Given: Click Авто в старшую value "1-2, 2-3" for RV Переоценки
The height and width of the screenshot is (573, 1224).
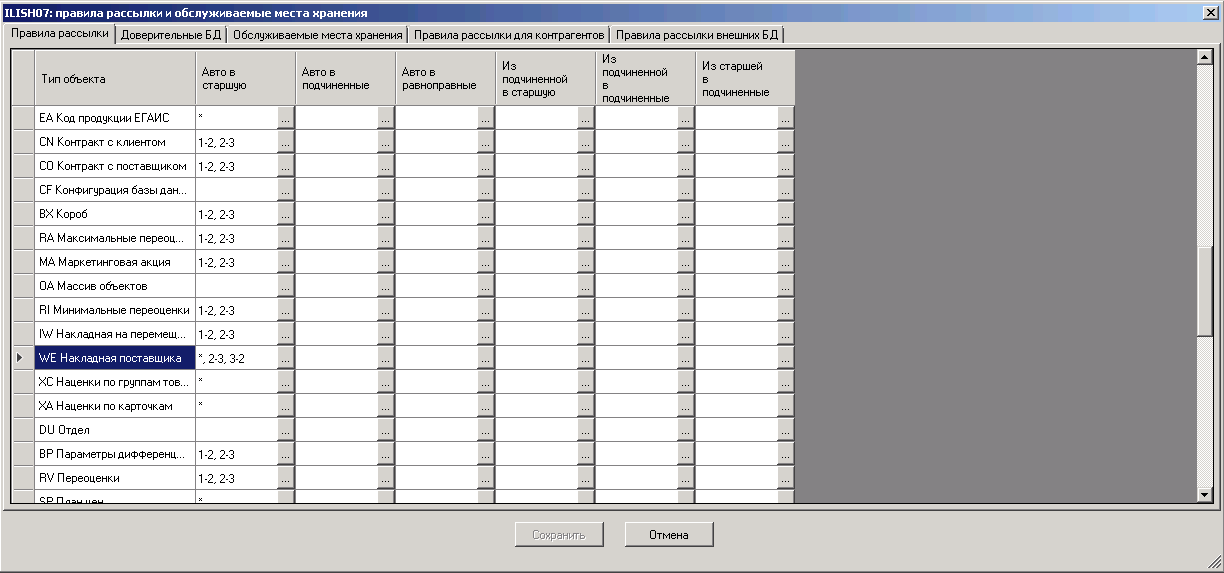Looking at the screenshot, I should click(216, 478).
